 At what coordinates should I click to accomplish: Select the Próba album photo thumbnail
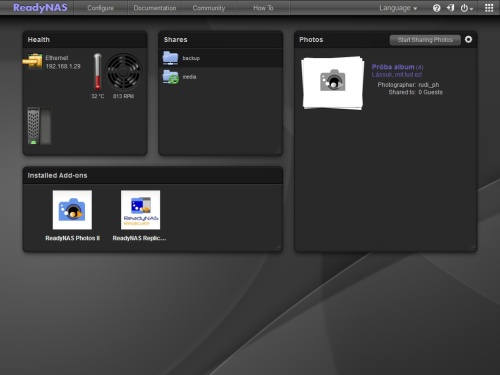click(x=332, y=83)
